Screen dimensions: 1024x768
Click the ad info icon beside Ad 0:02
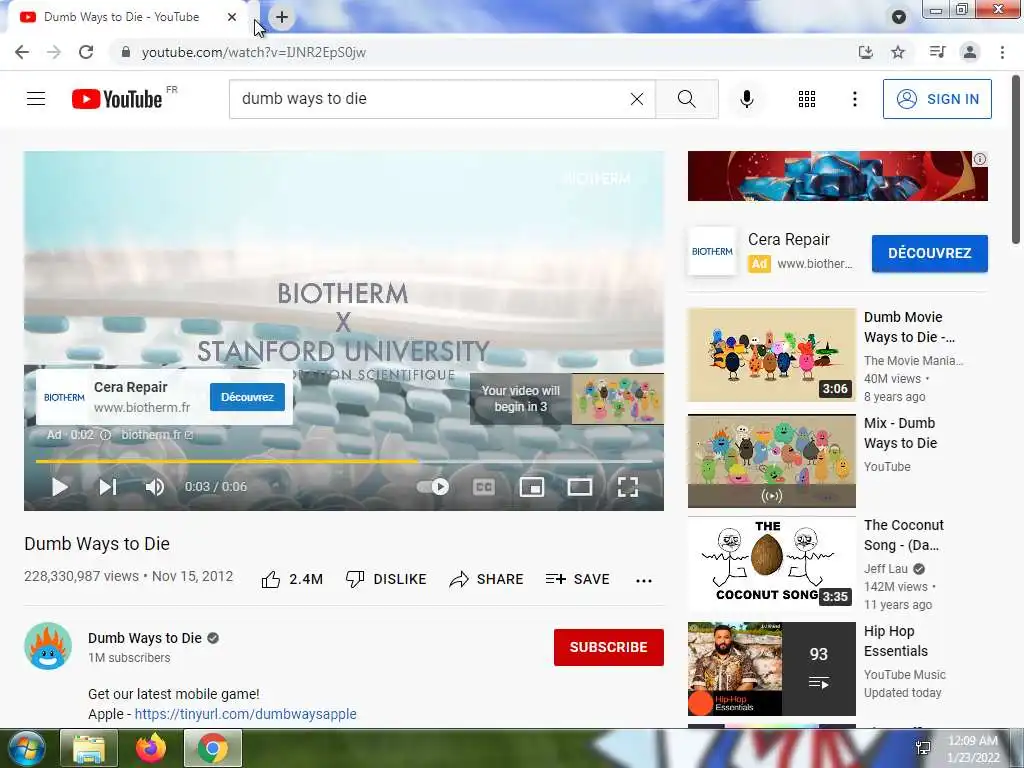[105, 435]
